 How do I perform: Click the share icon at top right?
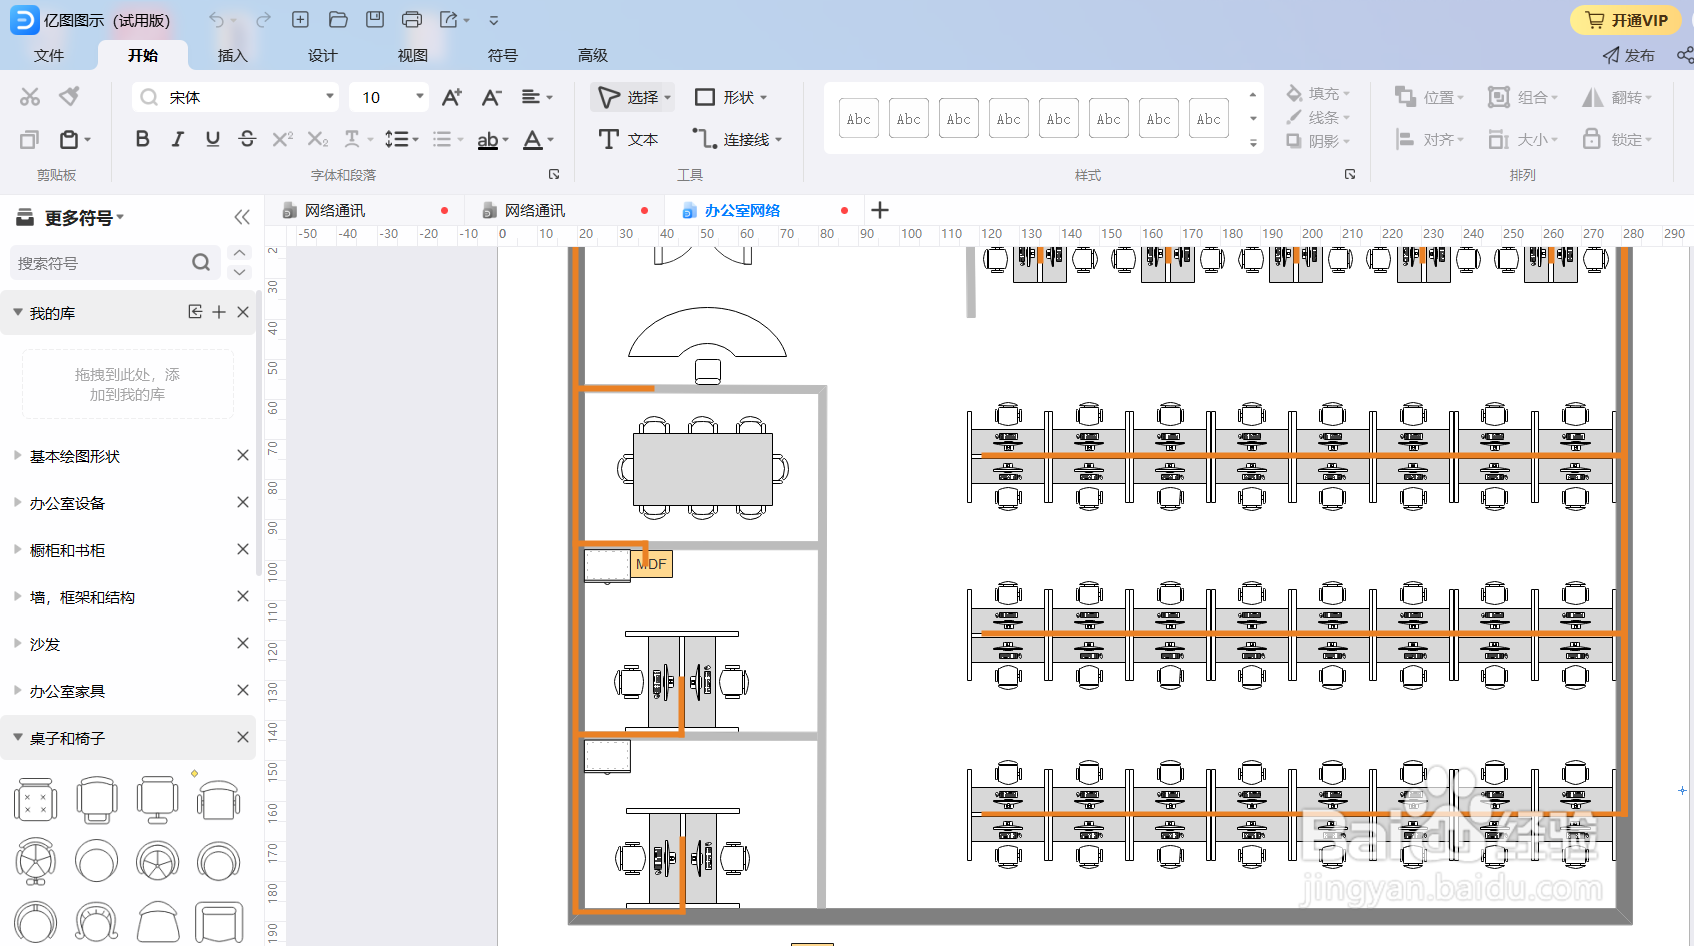(1685, 55)
